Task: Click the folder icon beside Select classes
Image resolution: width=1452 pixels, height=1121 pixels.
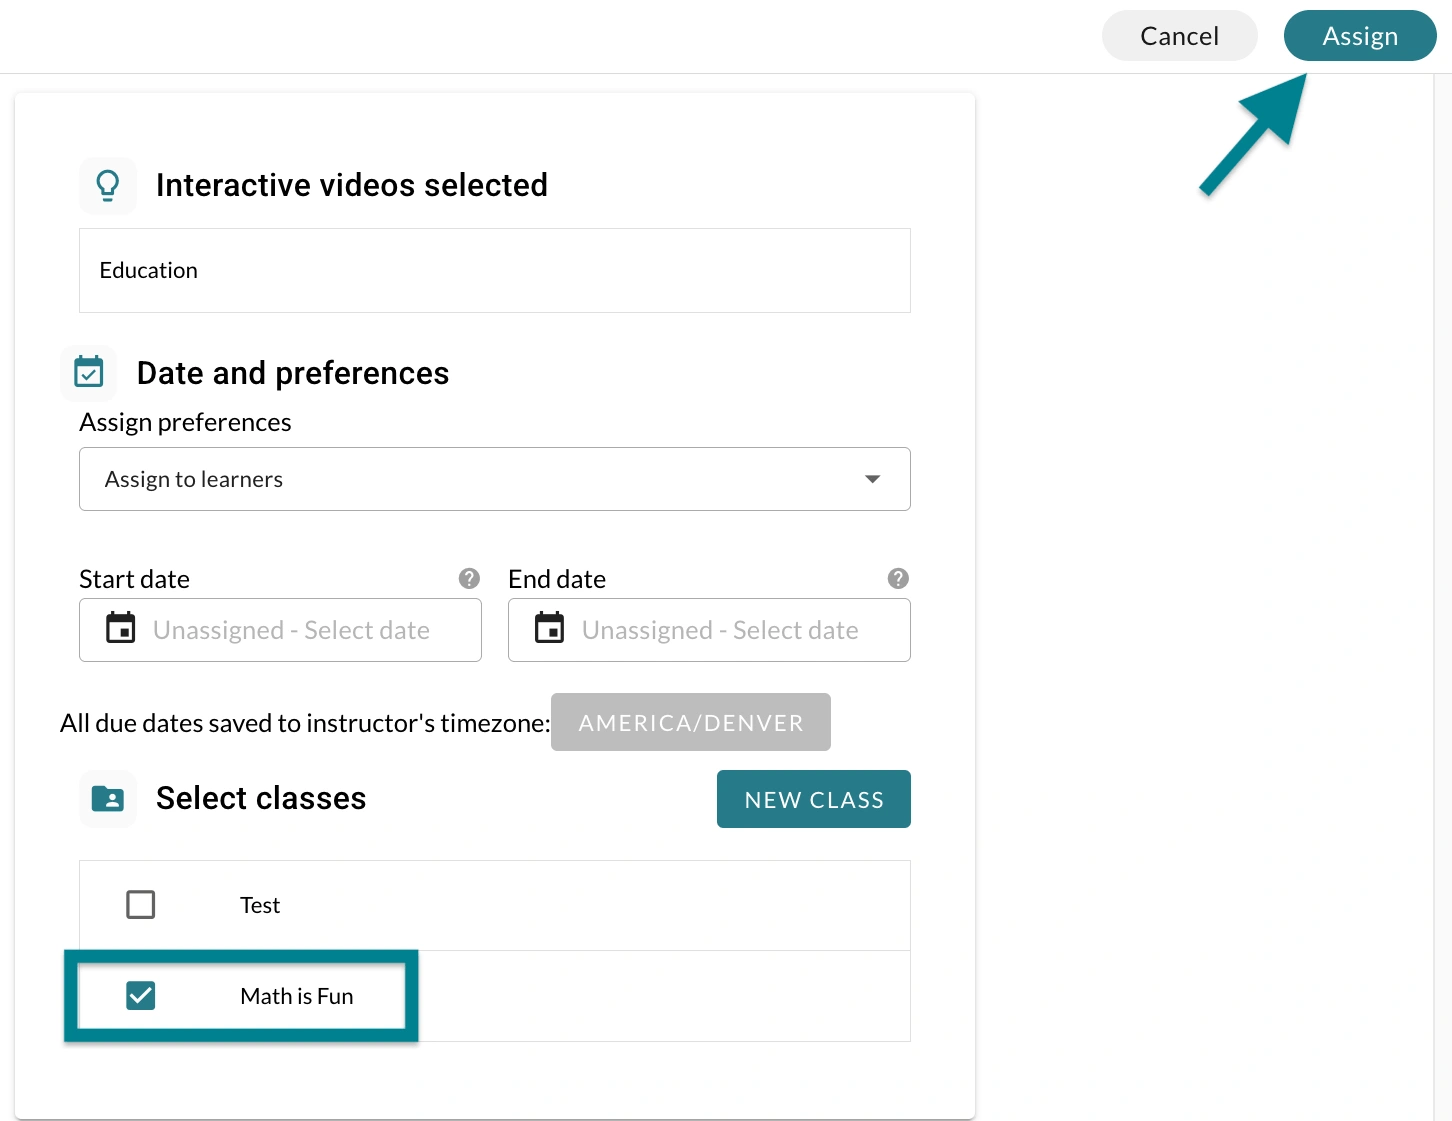Action: click(108, 799)
